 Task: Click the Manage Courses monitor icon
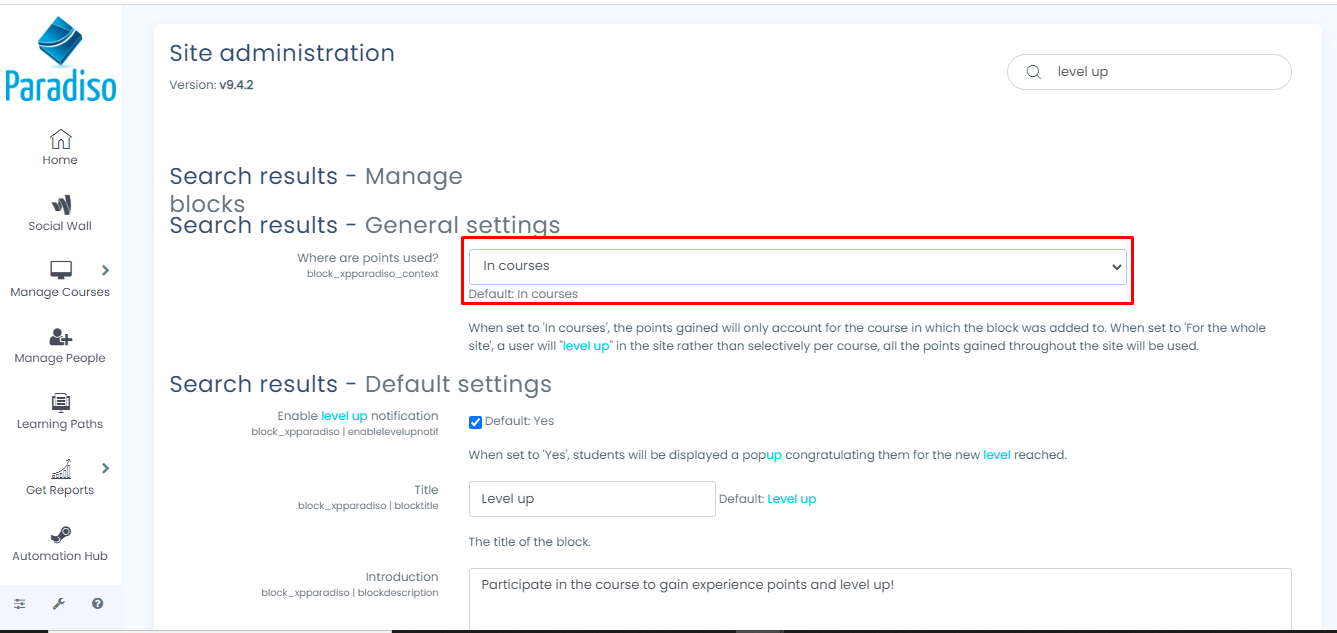(61, 270)
